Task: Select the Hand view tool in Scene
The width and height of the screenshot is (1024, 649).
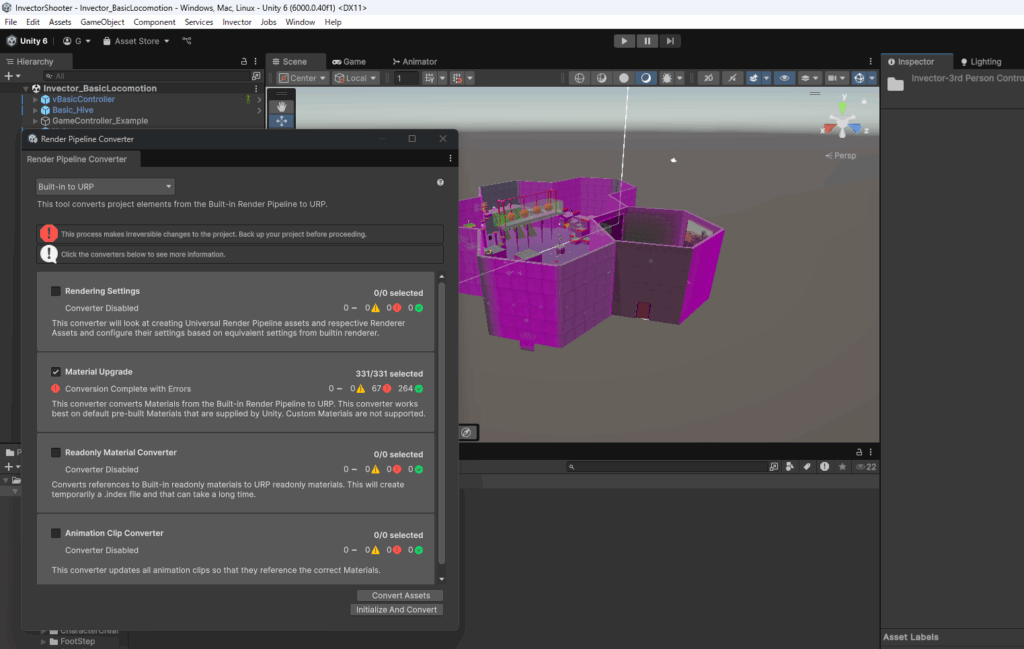Action: tap(281, 106)
